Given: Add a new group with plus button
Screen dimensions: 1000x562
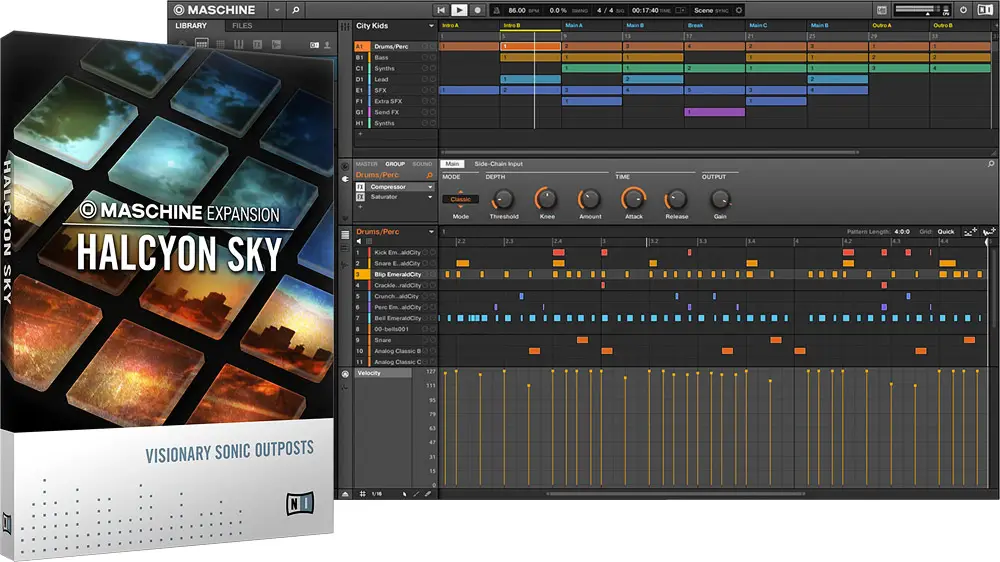Looking at the screenshot, I should coord(360,133).
